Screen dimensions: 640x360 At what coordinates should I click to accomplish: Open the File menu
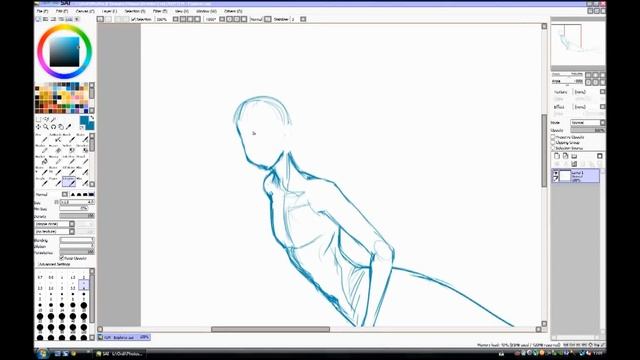[x=42, y=11]
